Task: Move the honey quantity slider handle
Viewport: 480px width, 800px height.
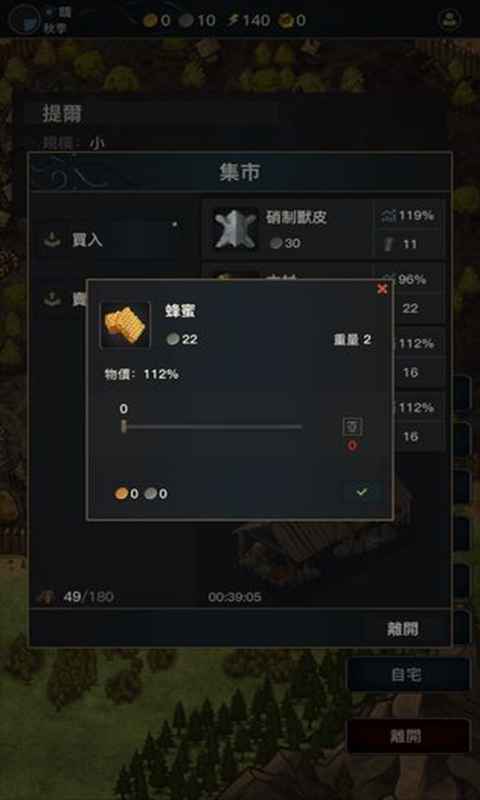Action: [x=123, y=427]
